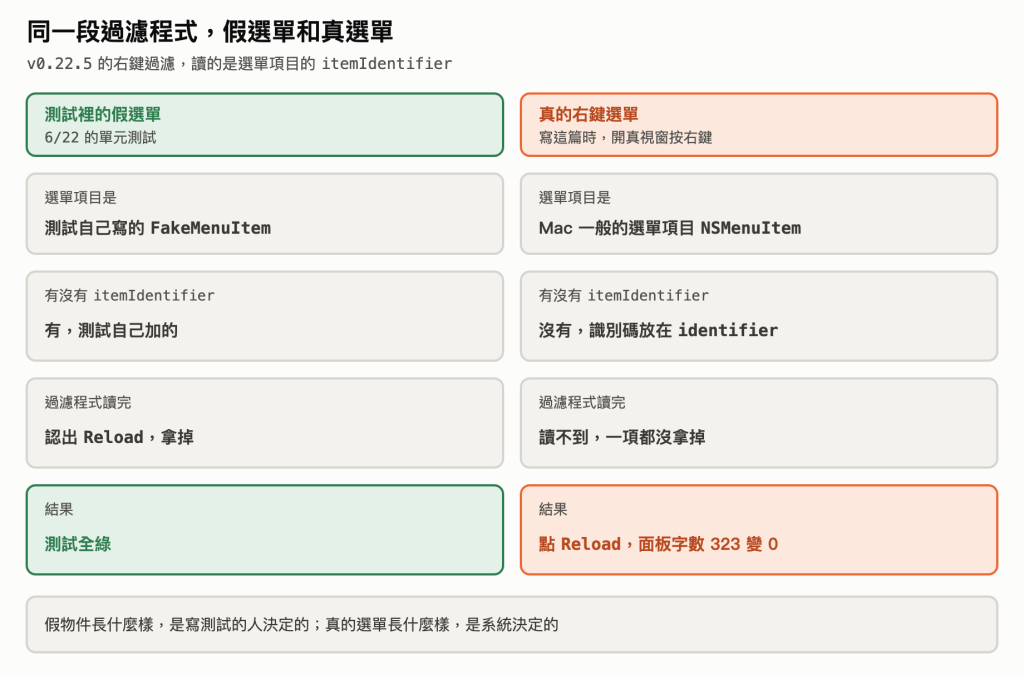Click the 結果 label in the orange result card

[553, 509]
